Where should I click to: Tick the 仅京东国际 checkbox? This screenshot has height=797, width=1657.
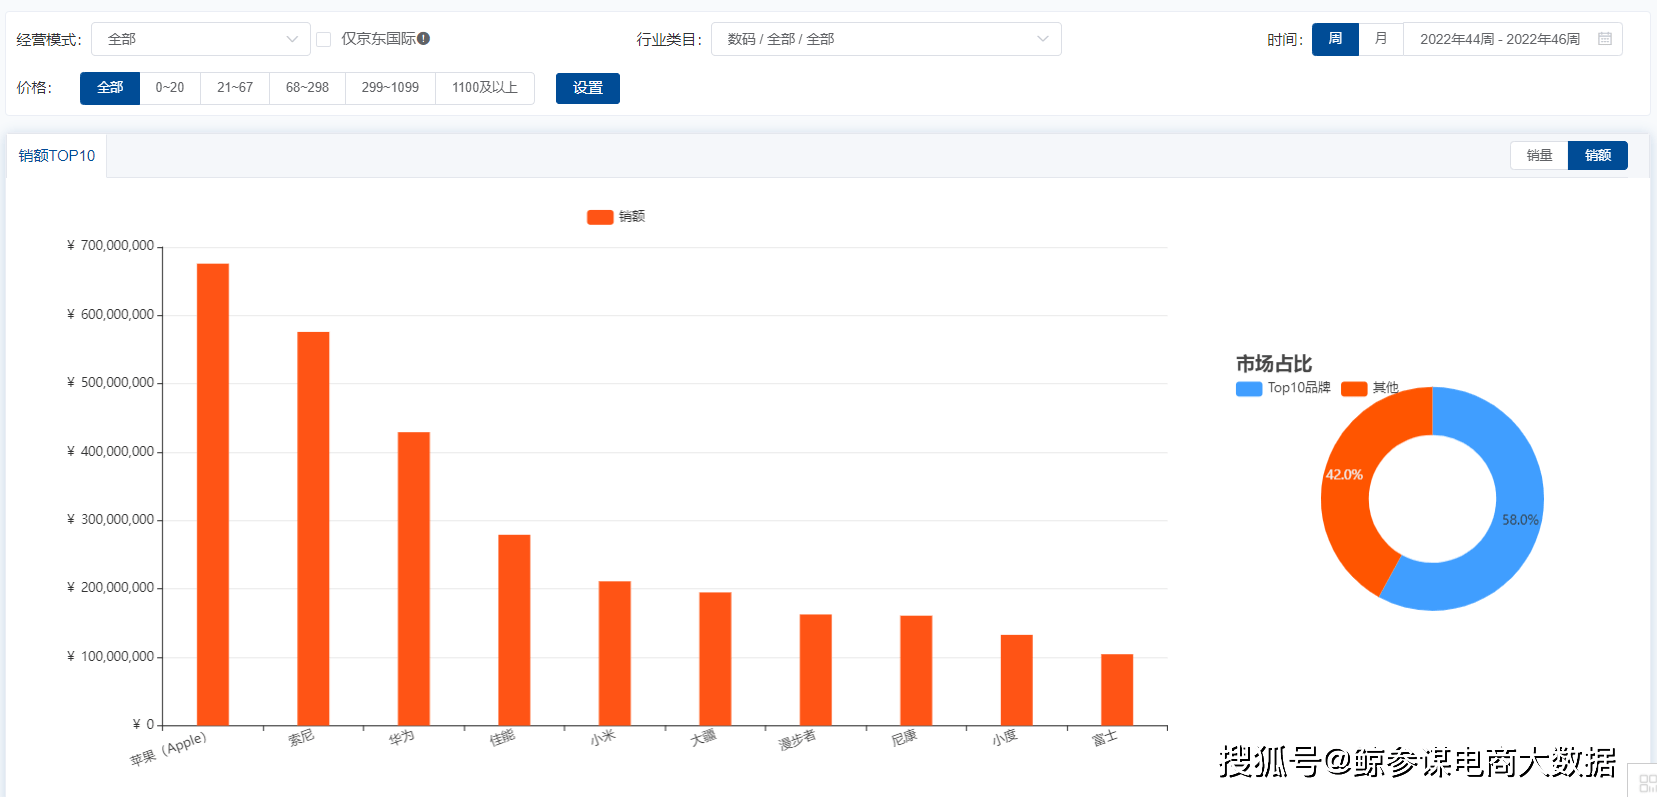pos(324,39)
